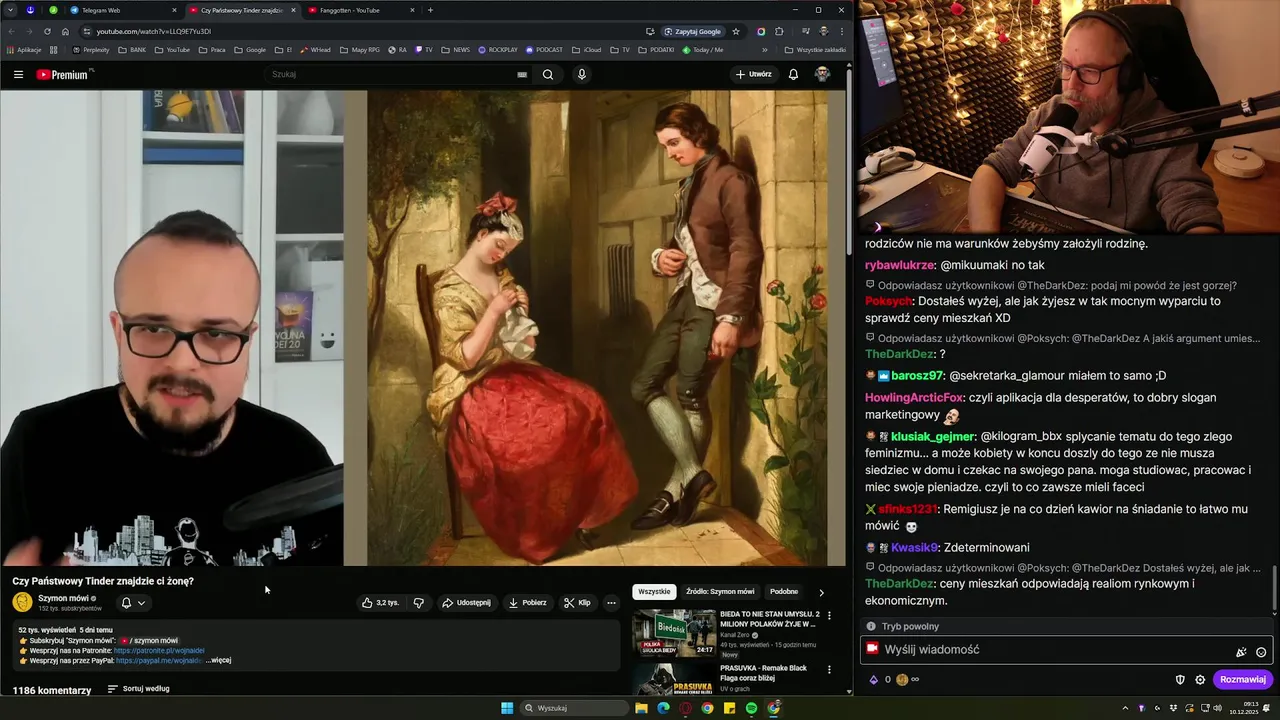1280x720 pixels.
Task: Open Spotify from the taskbar
Action: 751,708
